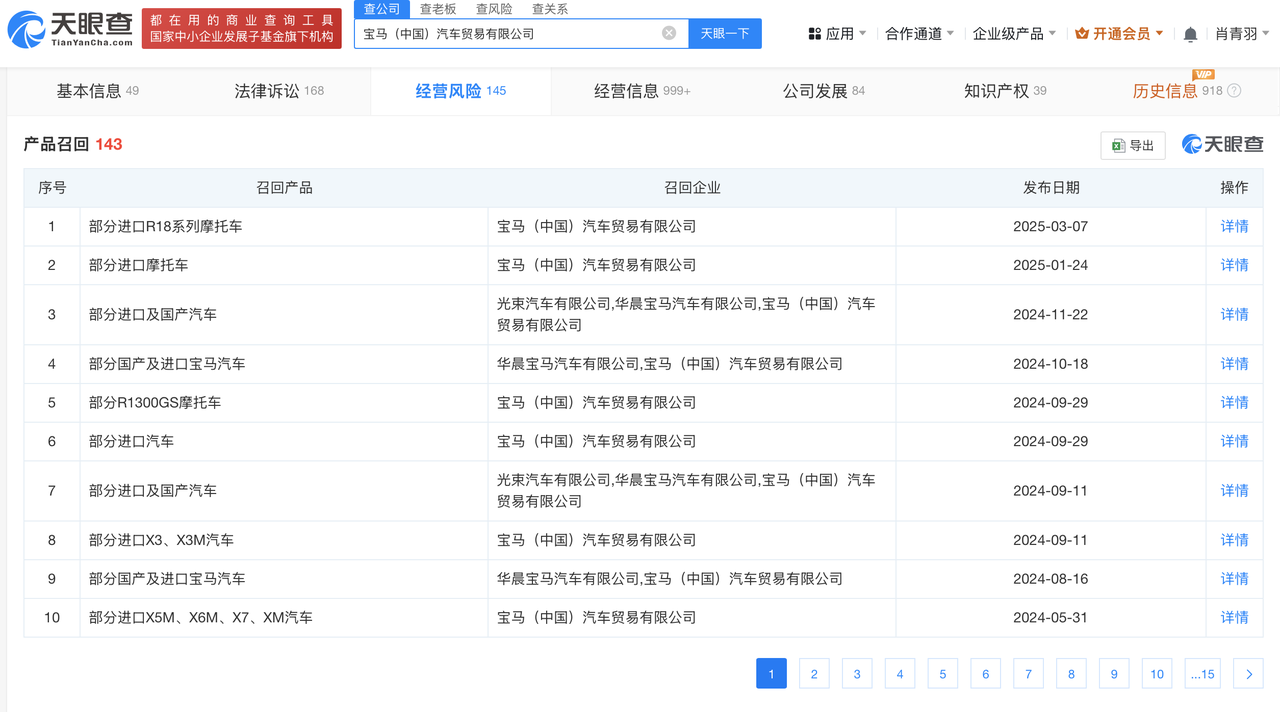1280x712 pixels.
Task: Open 详情 for row 7 recall
Action: click(x=1234, y=491)
